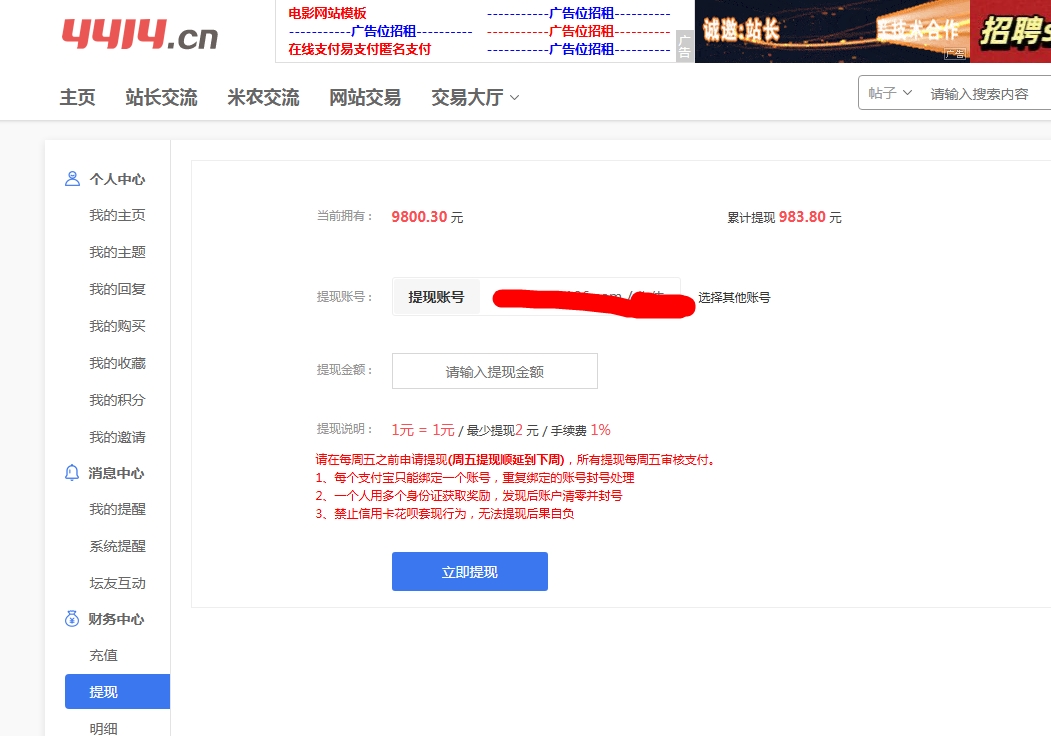Open the 帖子 search type dropdown

click(890, 93)
